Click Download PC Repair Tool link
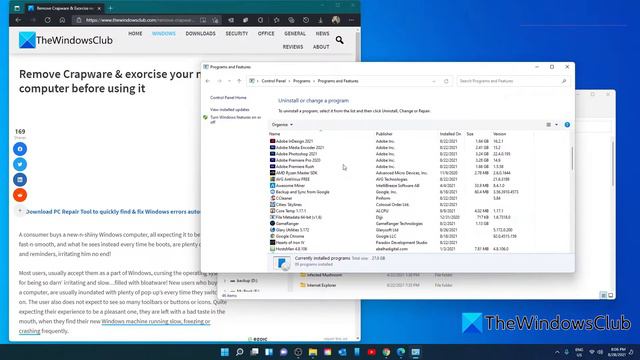Screen dimensions: 640x360 tap(113, 211)
